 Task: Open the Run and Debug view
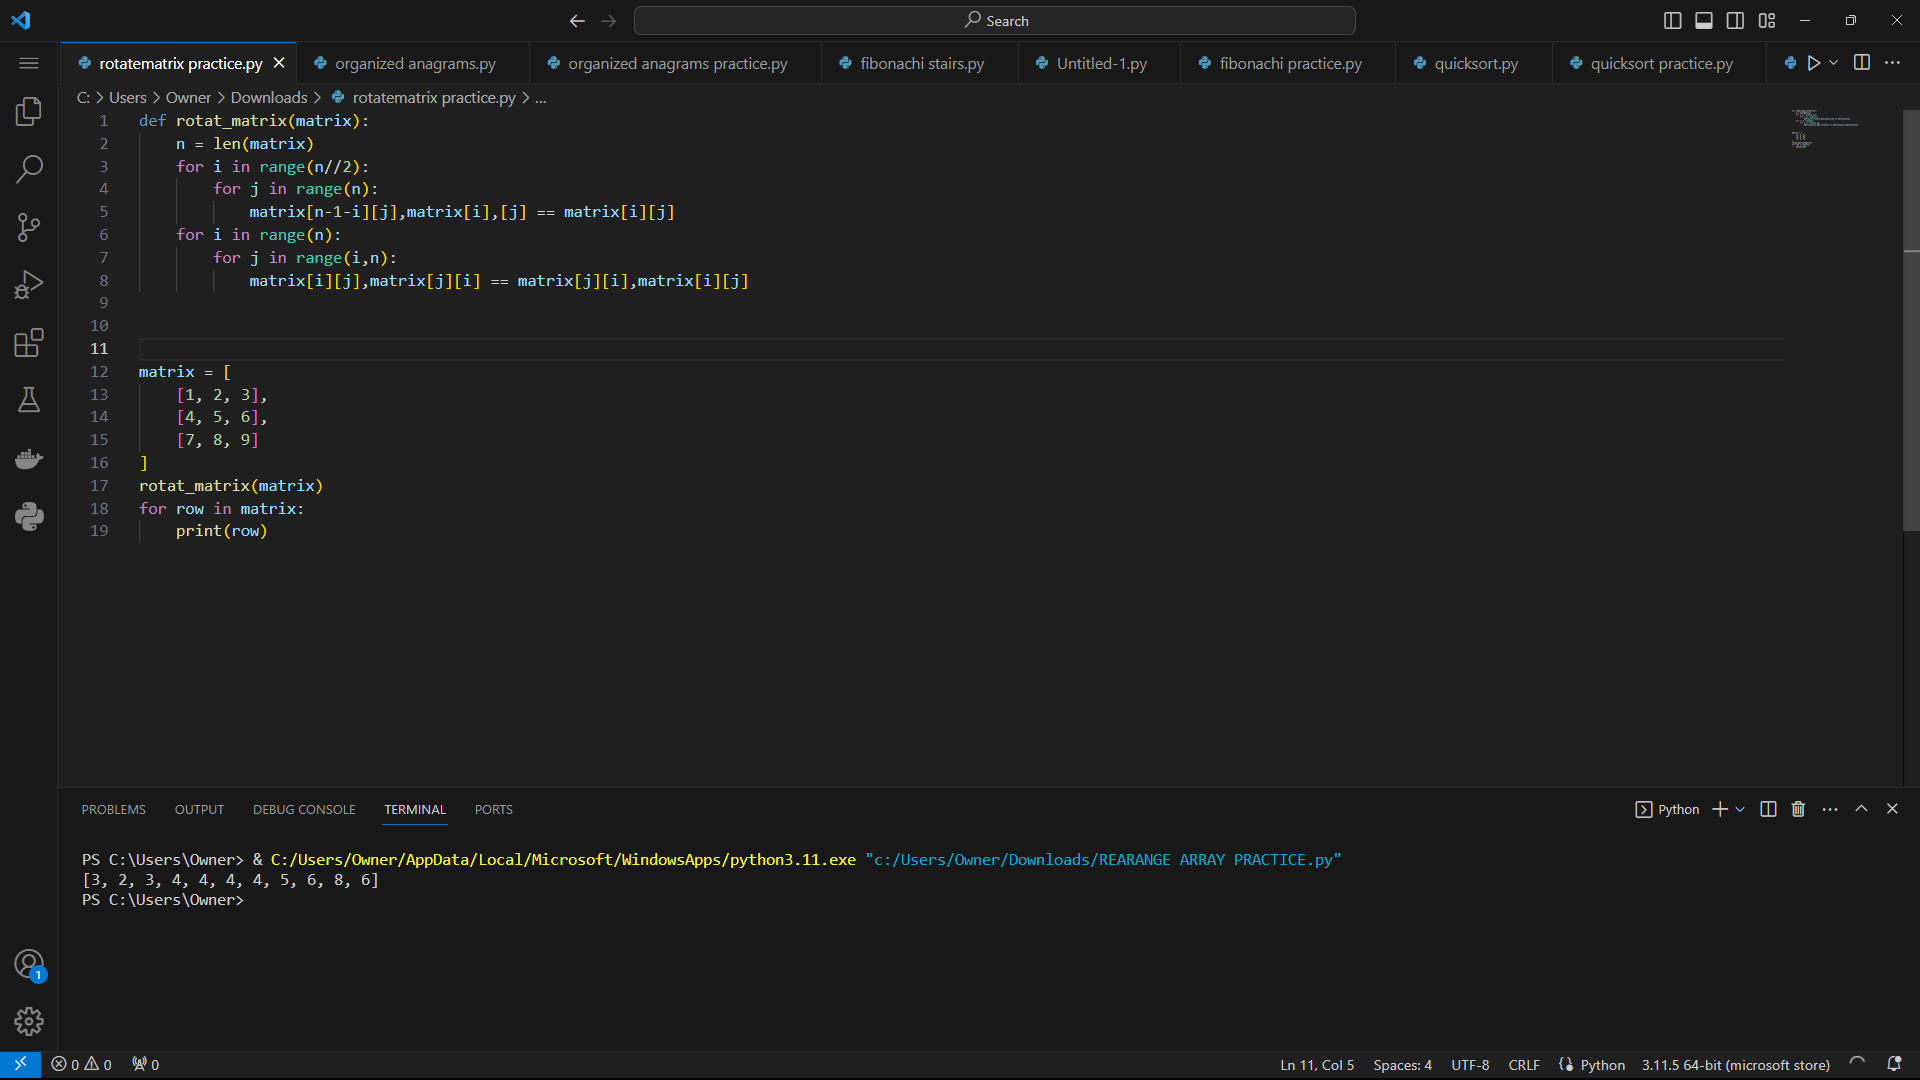[x=29, y=285]
